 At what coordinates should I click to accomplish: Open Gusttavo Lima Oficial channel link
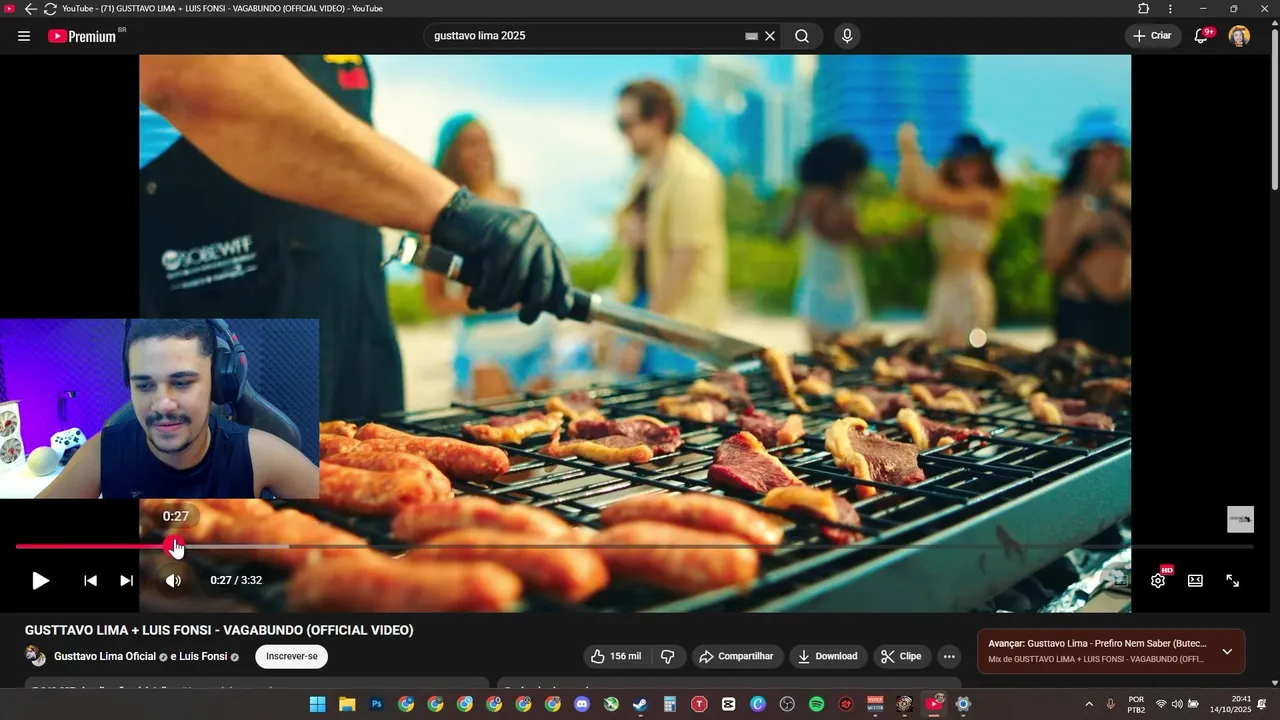[x=105, y=656]
